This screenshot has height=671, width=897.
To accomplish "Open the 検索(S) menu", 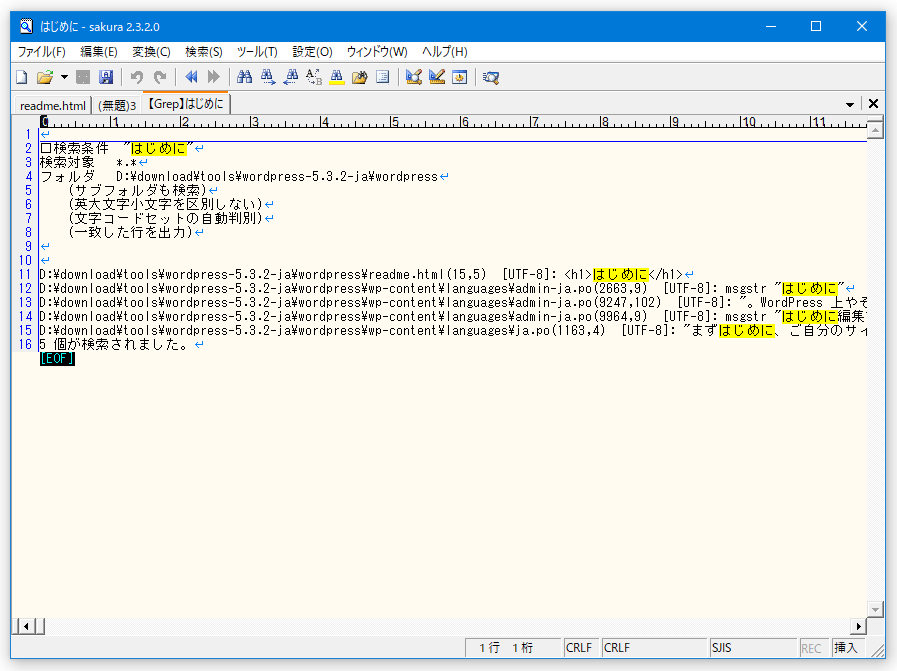I will 204,52.
